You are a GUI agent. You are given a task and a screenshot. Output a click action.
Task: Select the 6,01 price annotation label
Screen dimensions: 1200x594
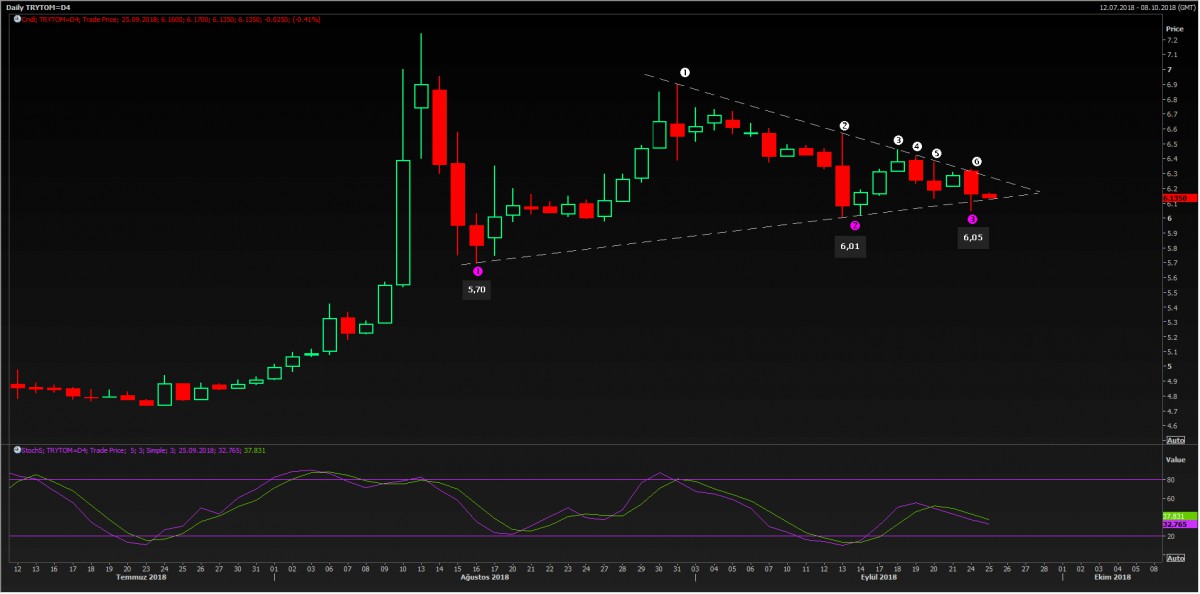[850, 245]
